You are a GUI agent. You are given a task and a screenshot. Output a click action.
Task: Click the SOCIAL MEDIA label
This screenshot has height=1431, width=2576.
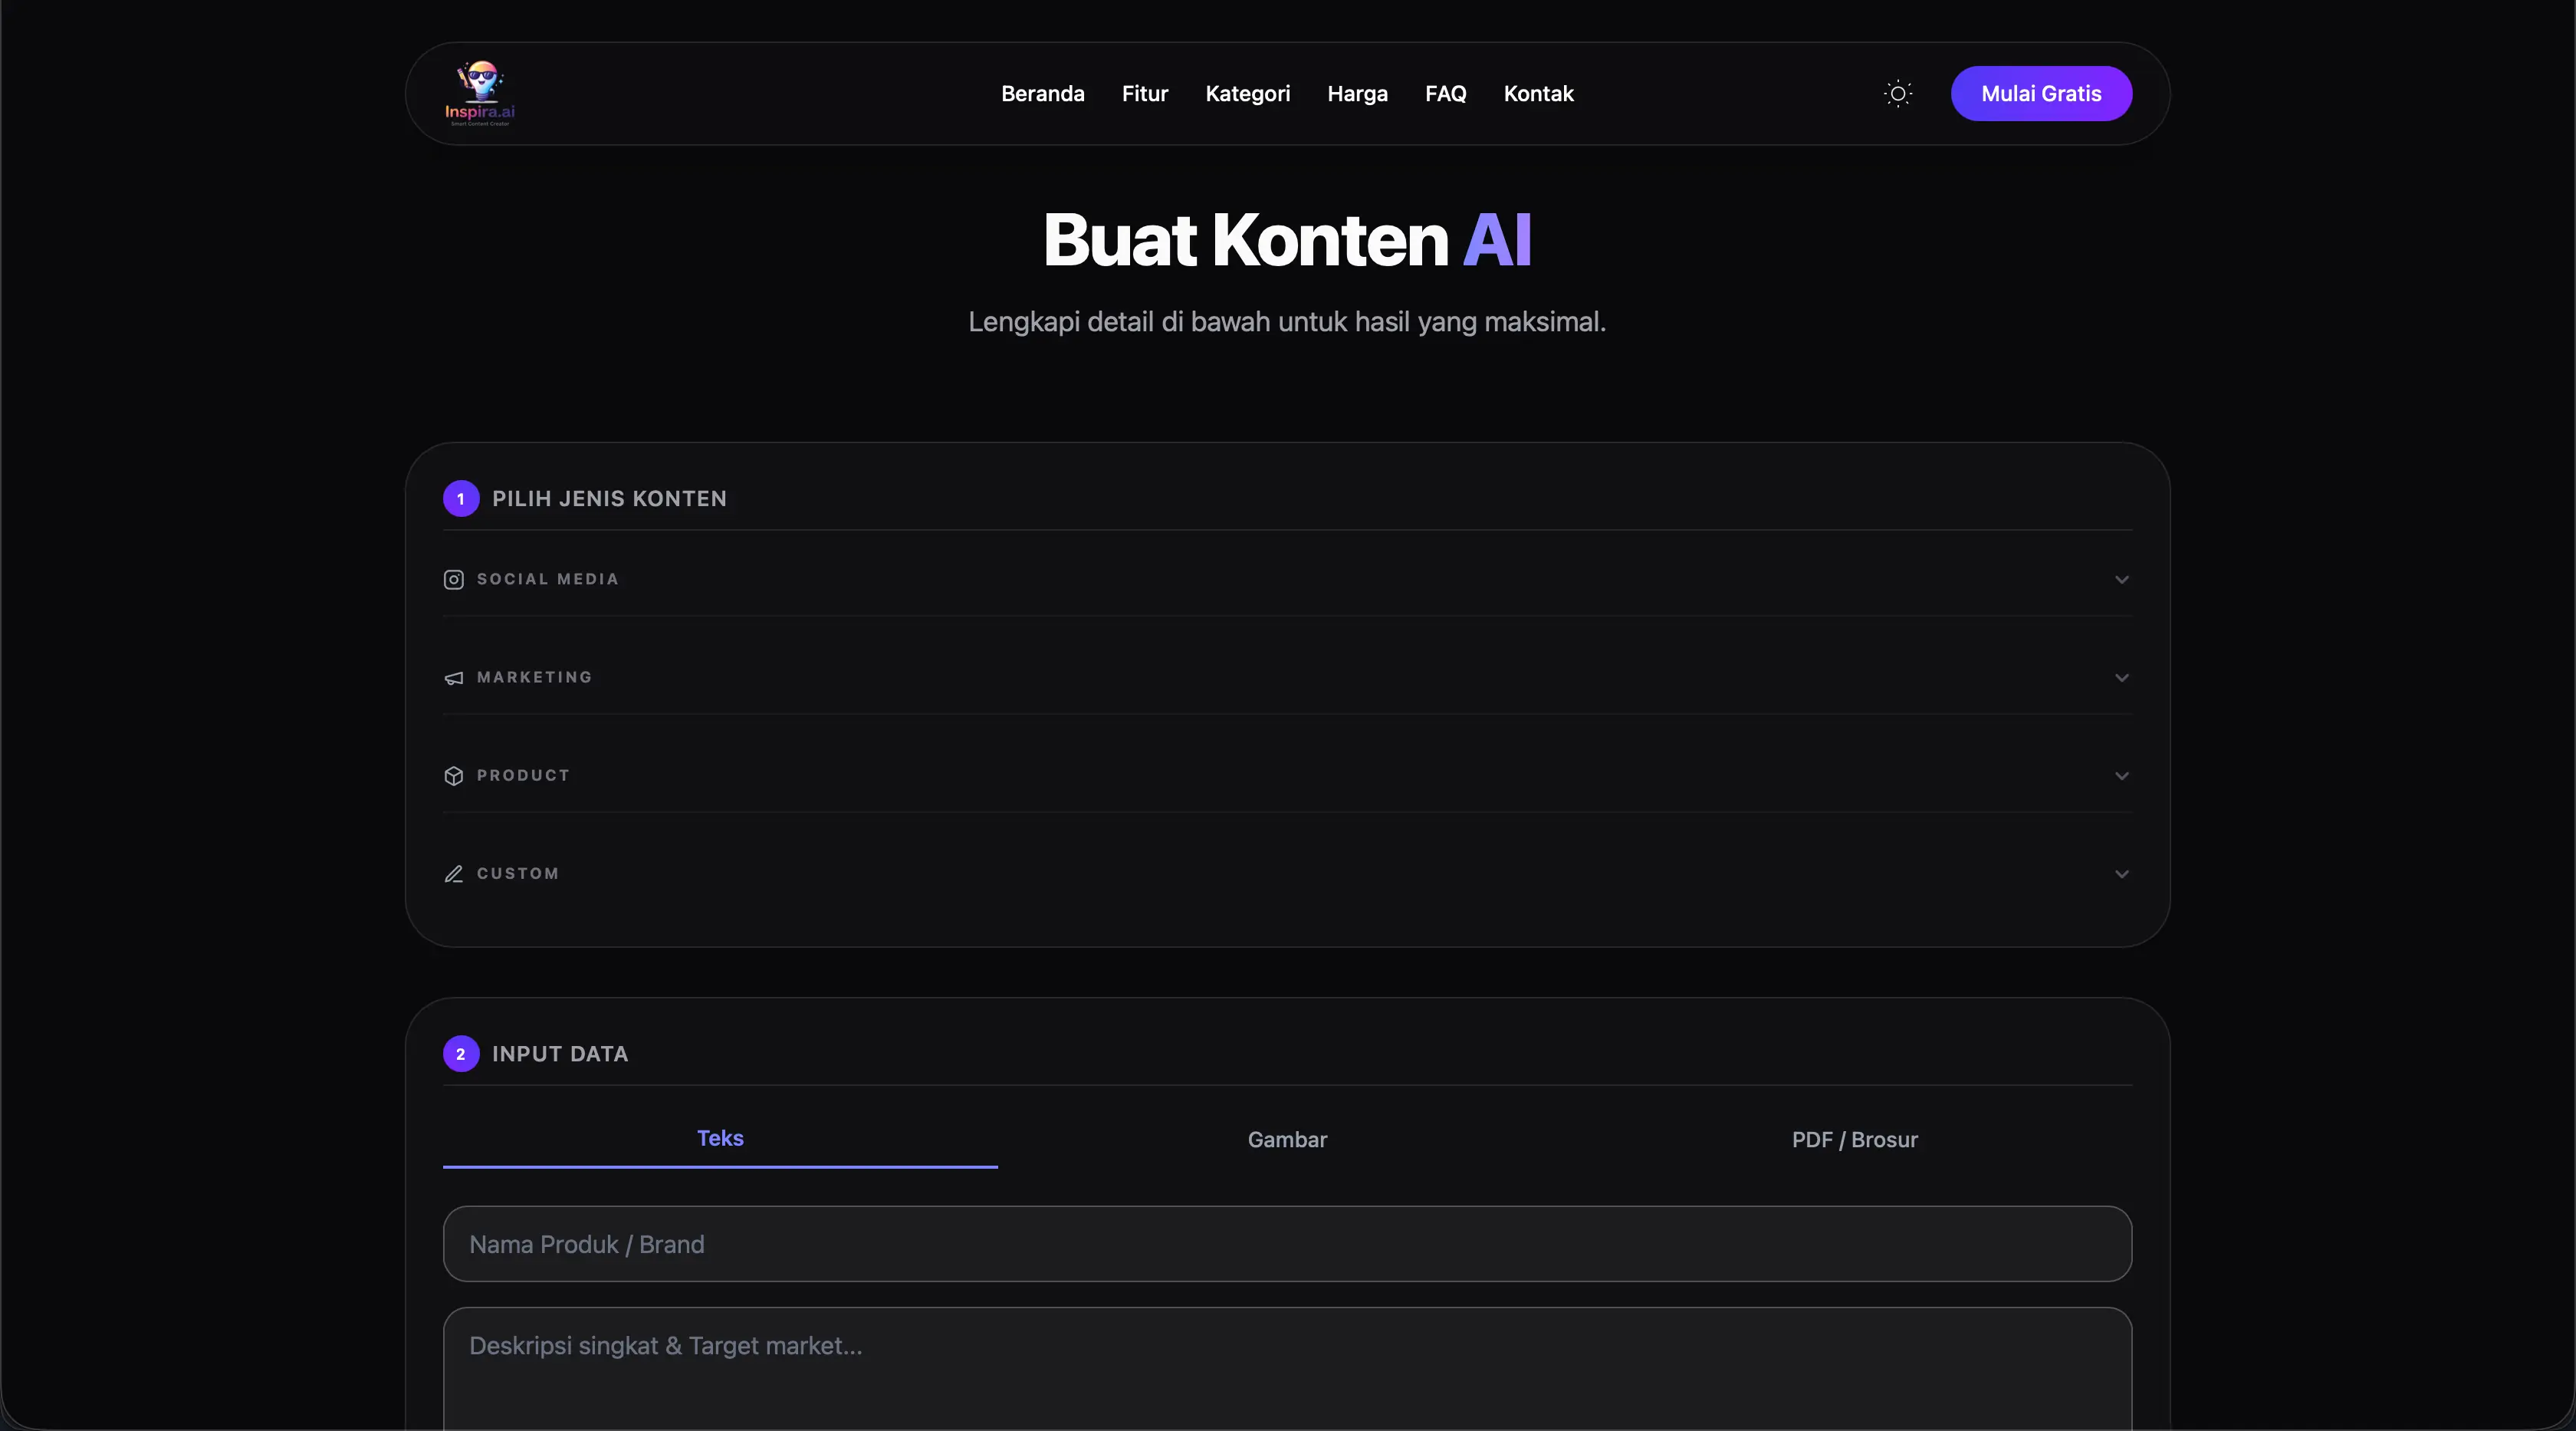pyautogui.click(x=547, y=580)
